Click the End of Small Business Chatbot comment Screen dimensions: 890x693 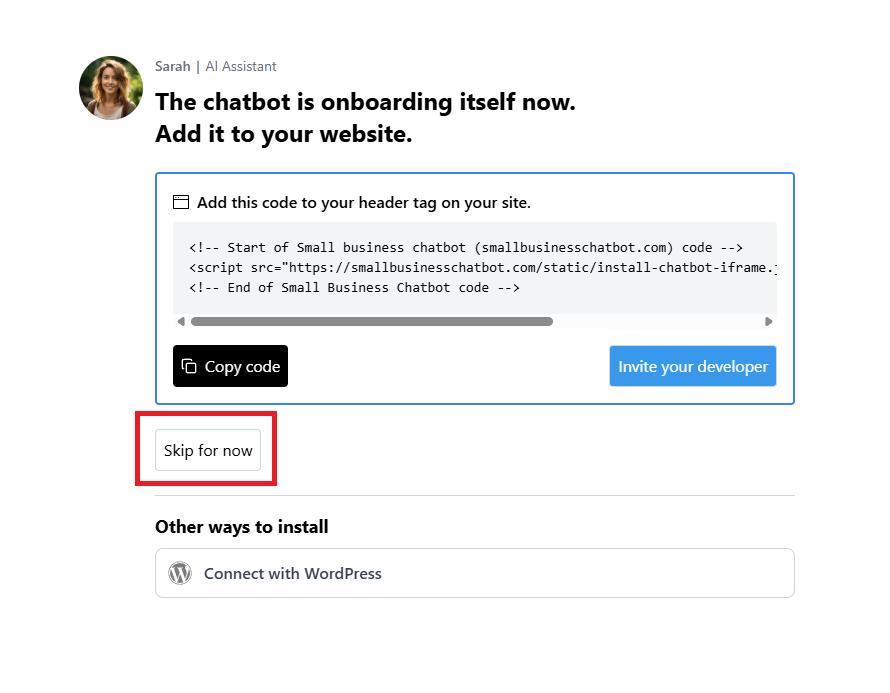point(354,287)
